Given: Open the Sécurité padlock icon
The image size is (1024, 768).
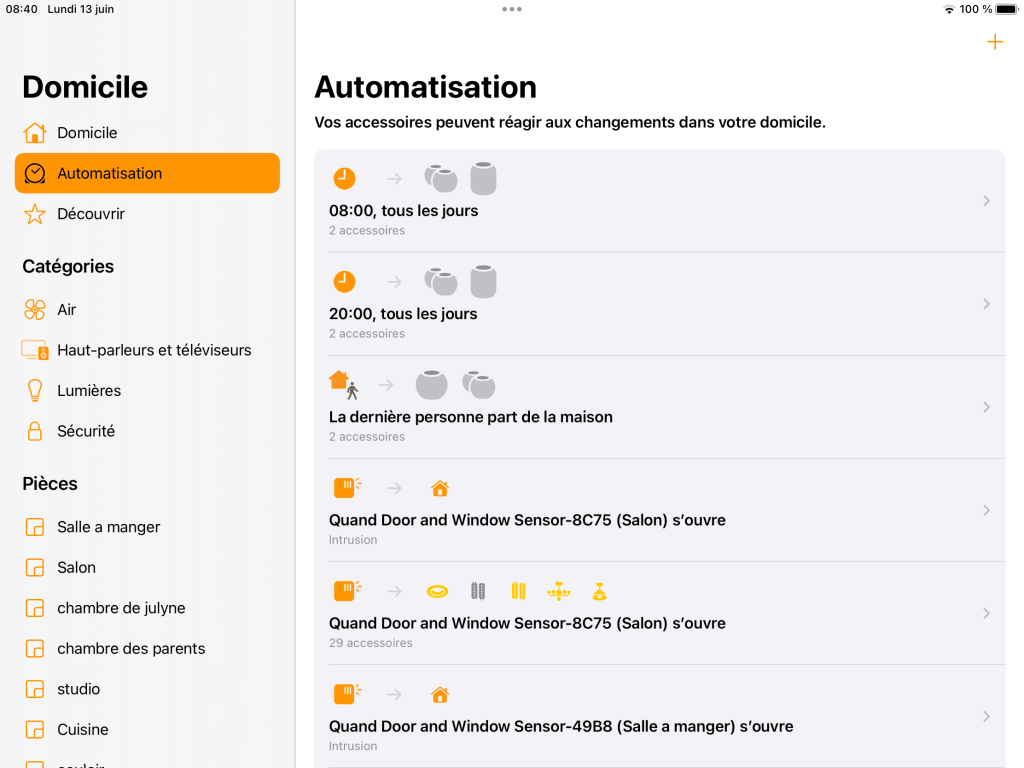Looking at the screenshot, I should [x=35, y=432].
